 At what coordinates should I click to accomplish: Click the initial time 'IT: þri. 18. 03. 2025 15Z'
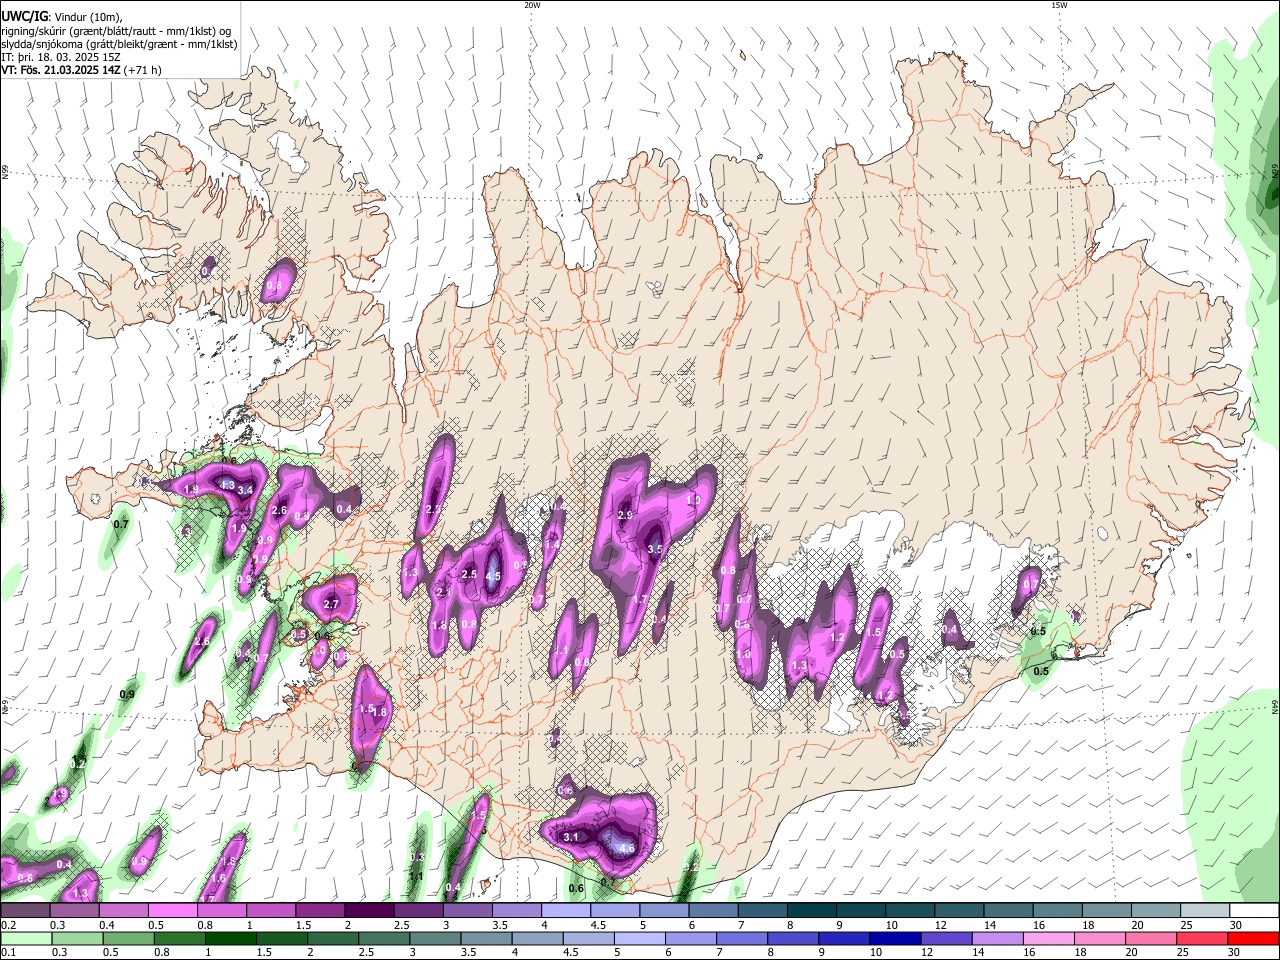pos(62,57)
